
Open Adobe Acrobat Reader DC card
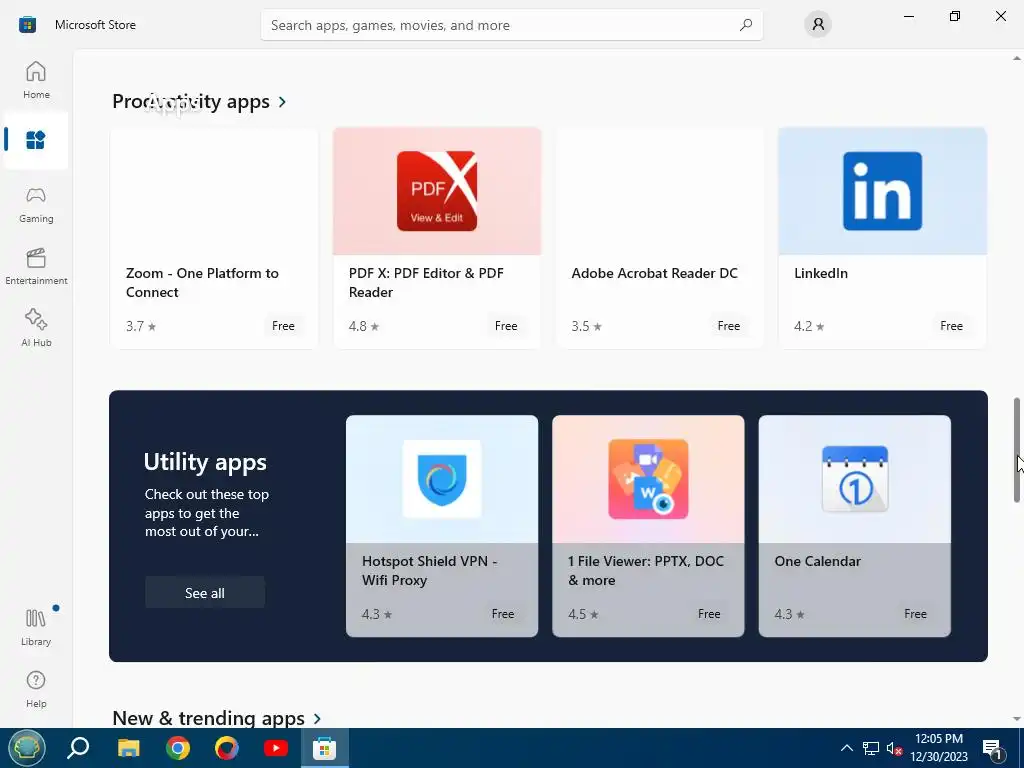click(660, 238)
